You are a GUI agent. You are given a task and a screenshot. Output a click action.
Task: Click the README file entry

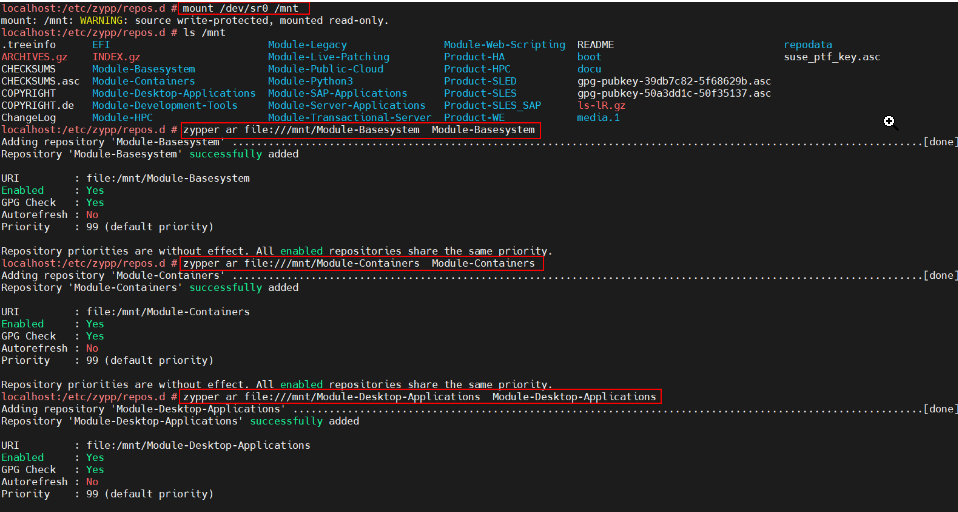point(595,45)
